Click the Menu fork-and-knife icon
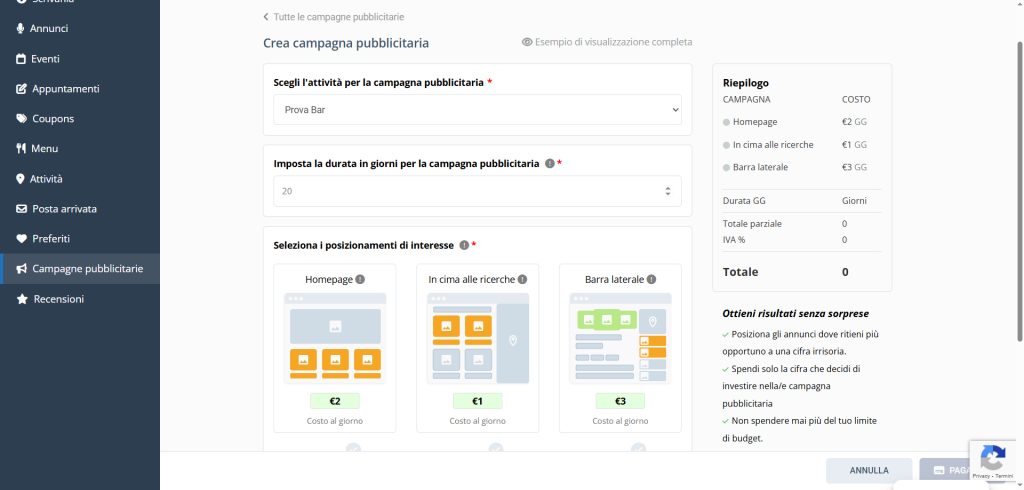This screenshot has height=490, width=1024. [21, 149]
